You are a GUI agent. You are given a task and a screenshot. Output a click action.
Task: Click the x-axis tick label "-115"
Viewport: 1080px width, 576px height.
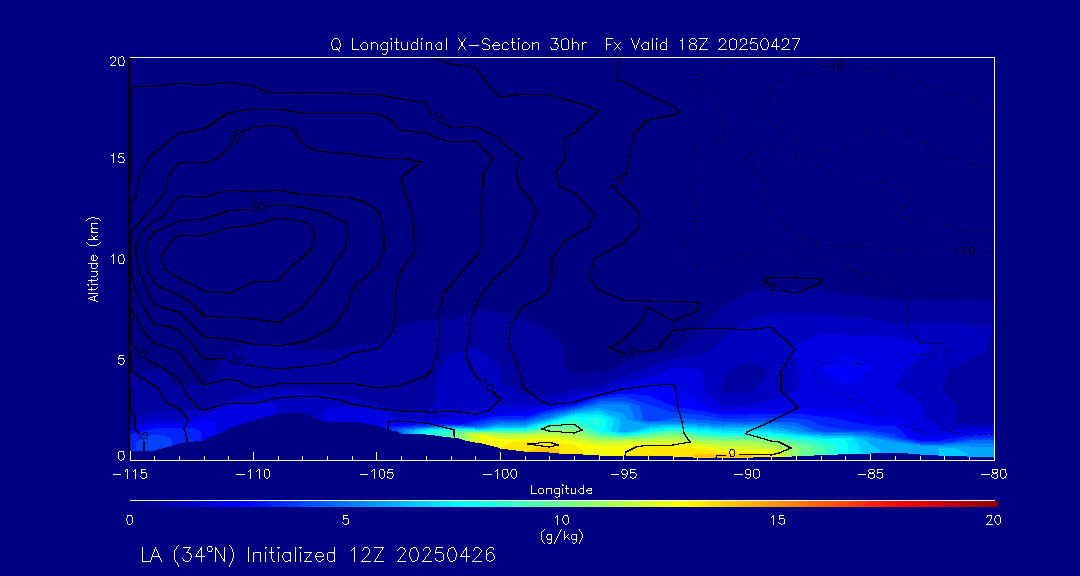[x=130, y=475]
